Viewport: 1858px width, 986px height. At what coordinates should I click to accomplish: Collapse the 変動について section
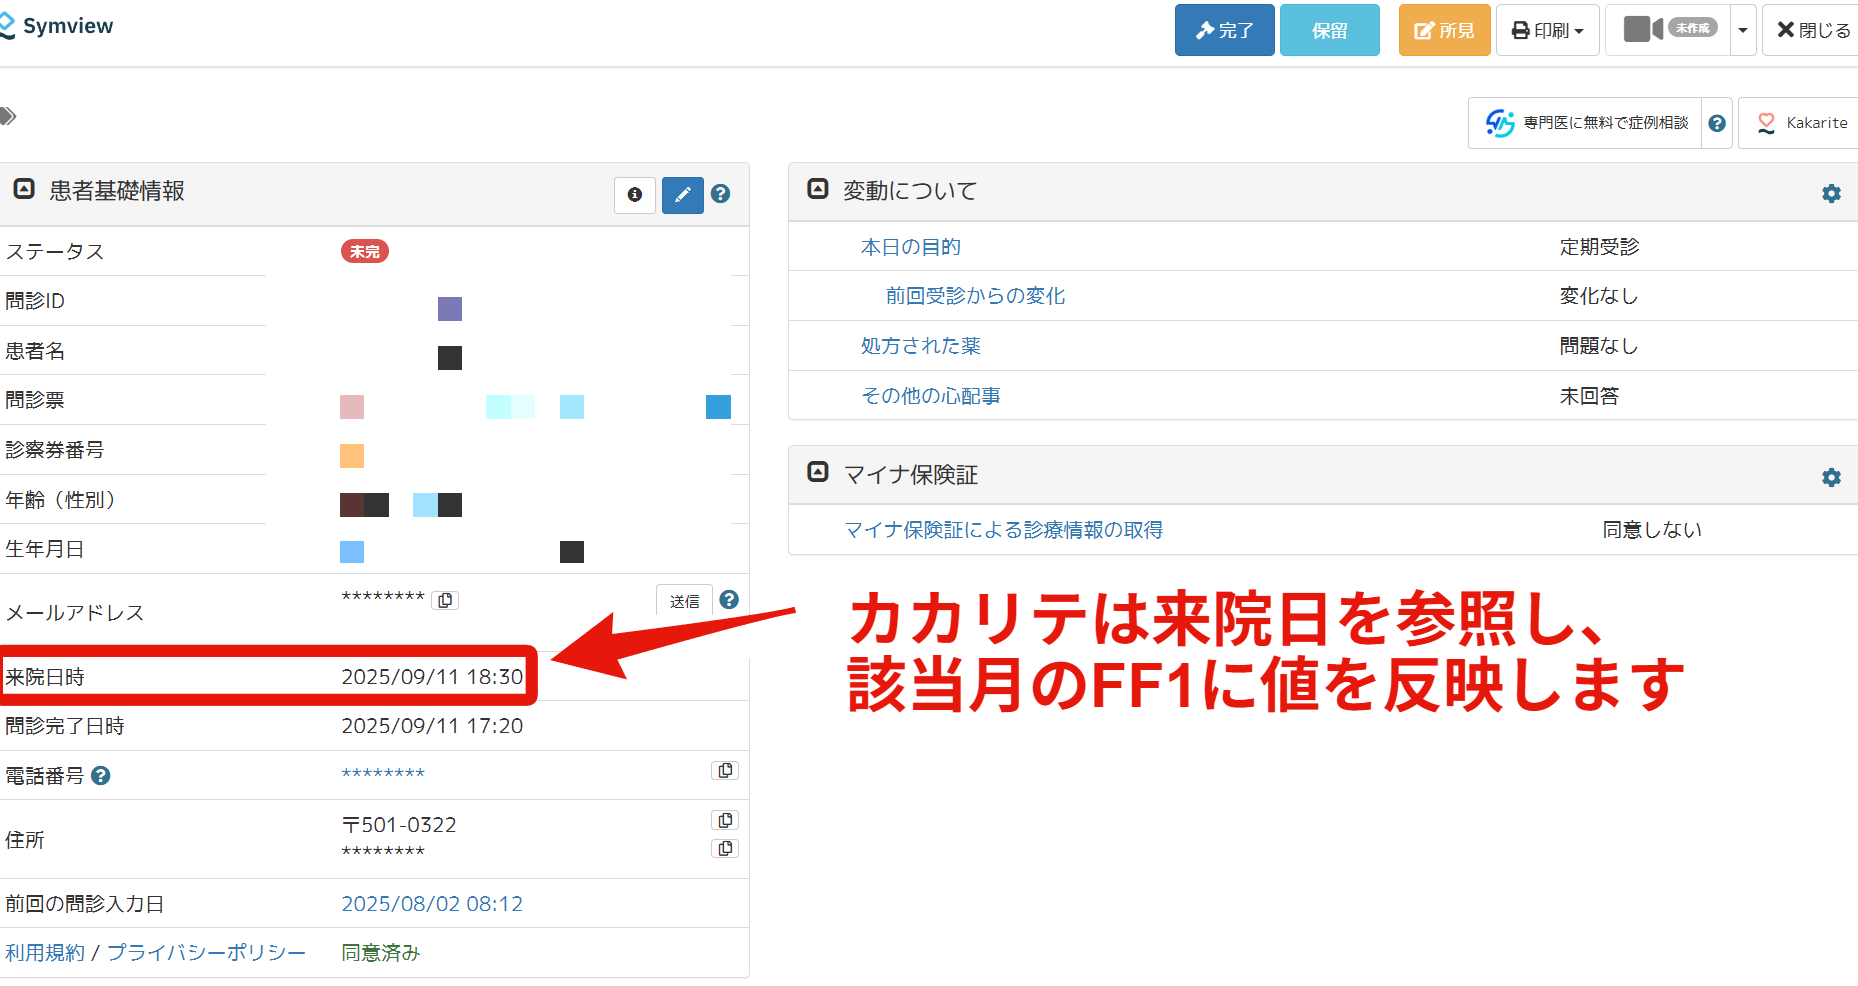tap(818, 189)
